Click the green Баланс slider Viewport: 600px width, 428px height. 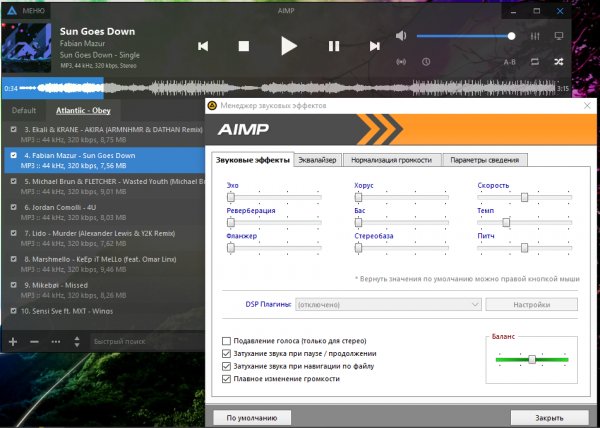tap(532, 360)
